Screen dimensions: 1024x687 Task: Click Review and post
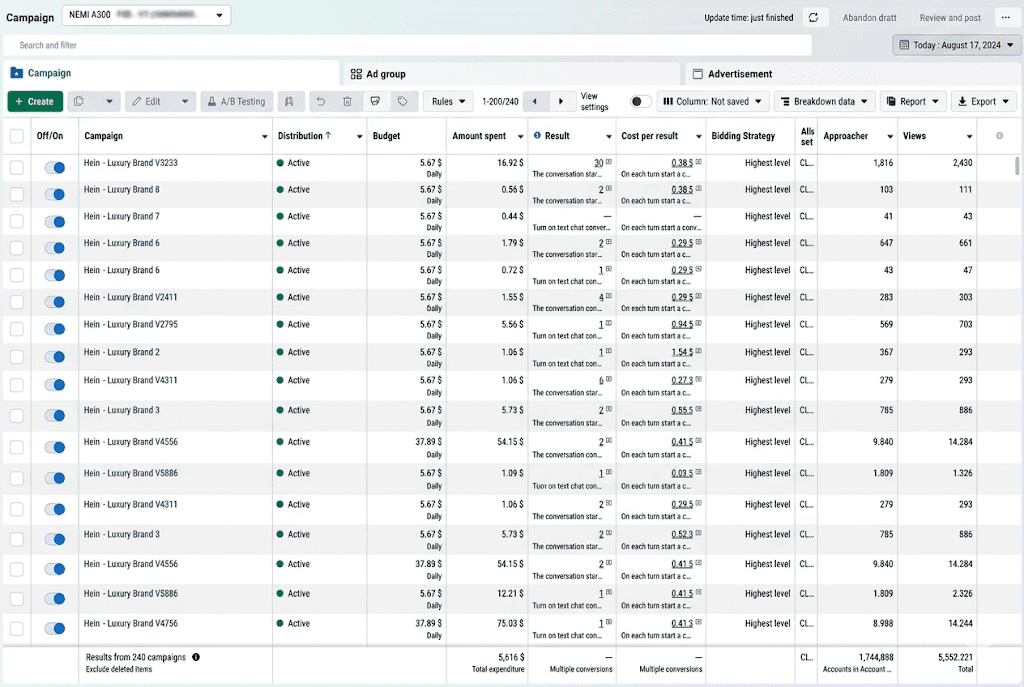point(950,18)
